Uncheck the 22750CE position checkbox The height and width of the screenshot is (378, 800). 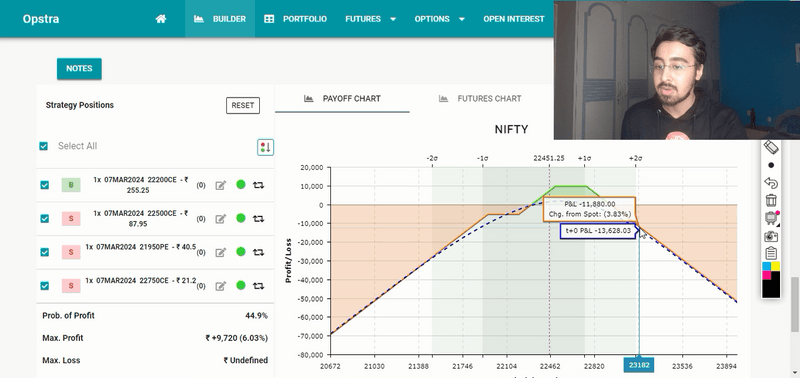(x=44, y=286)
